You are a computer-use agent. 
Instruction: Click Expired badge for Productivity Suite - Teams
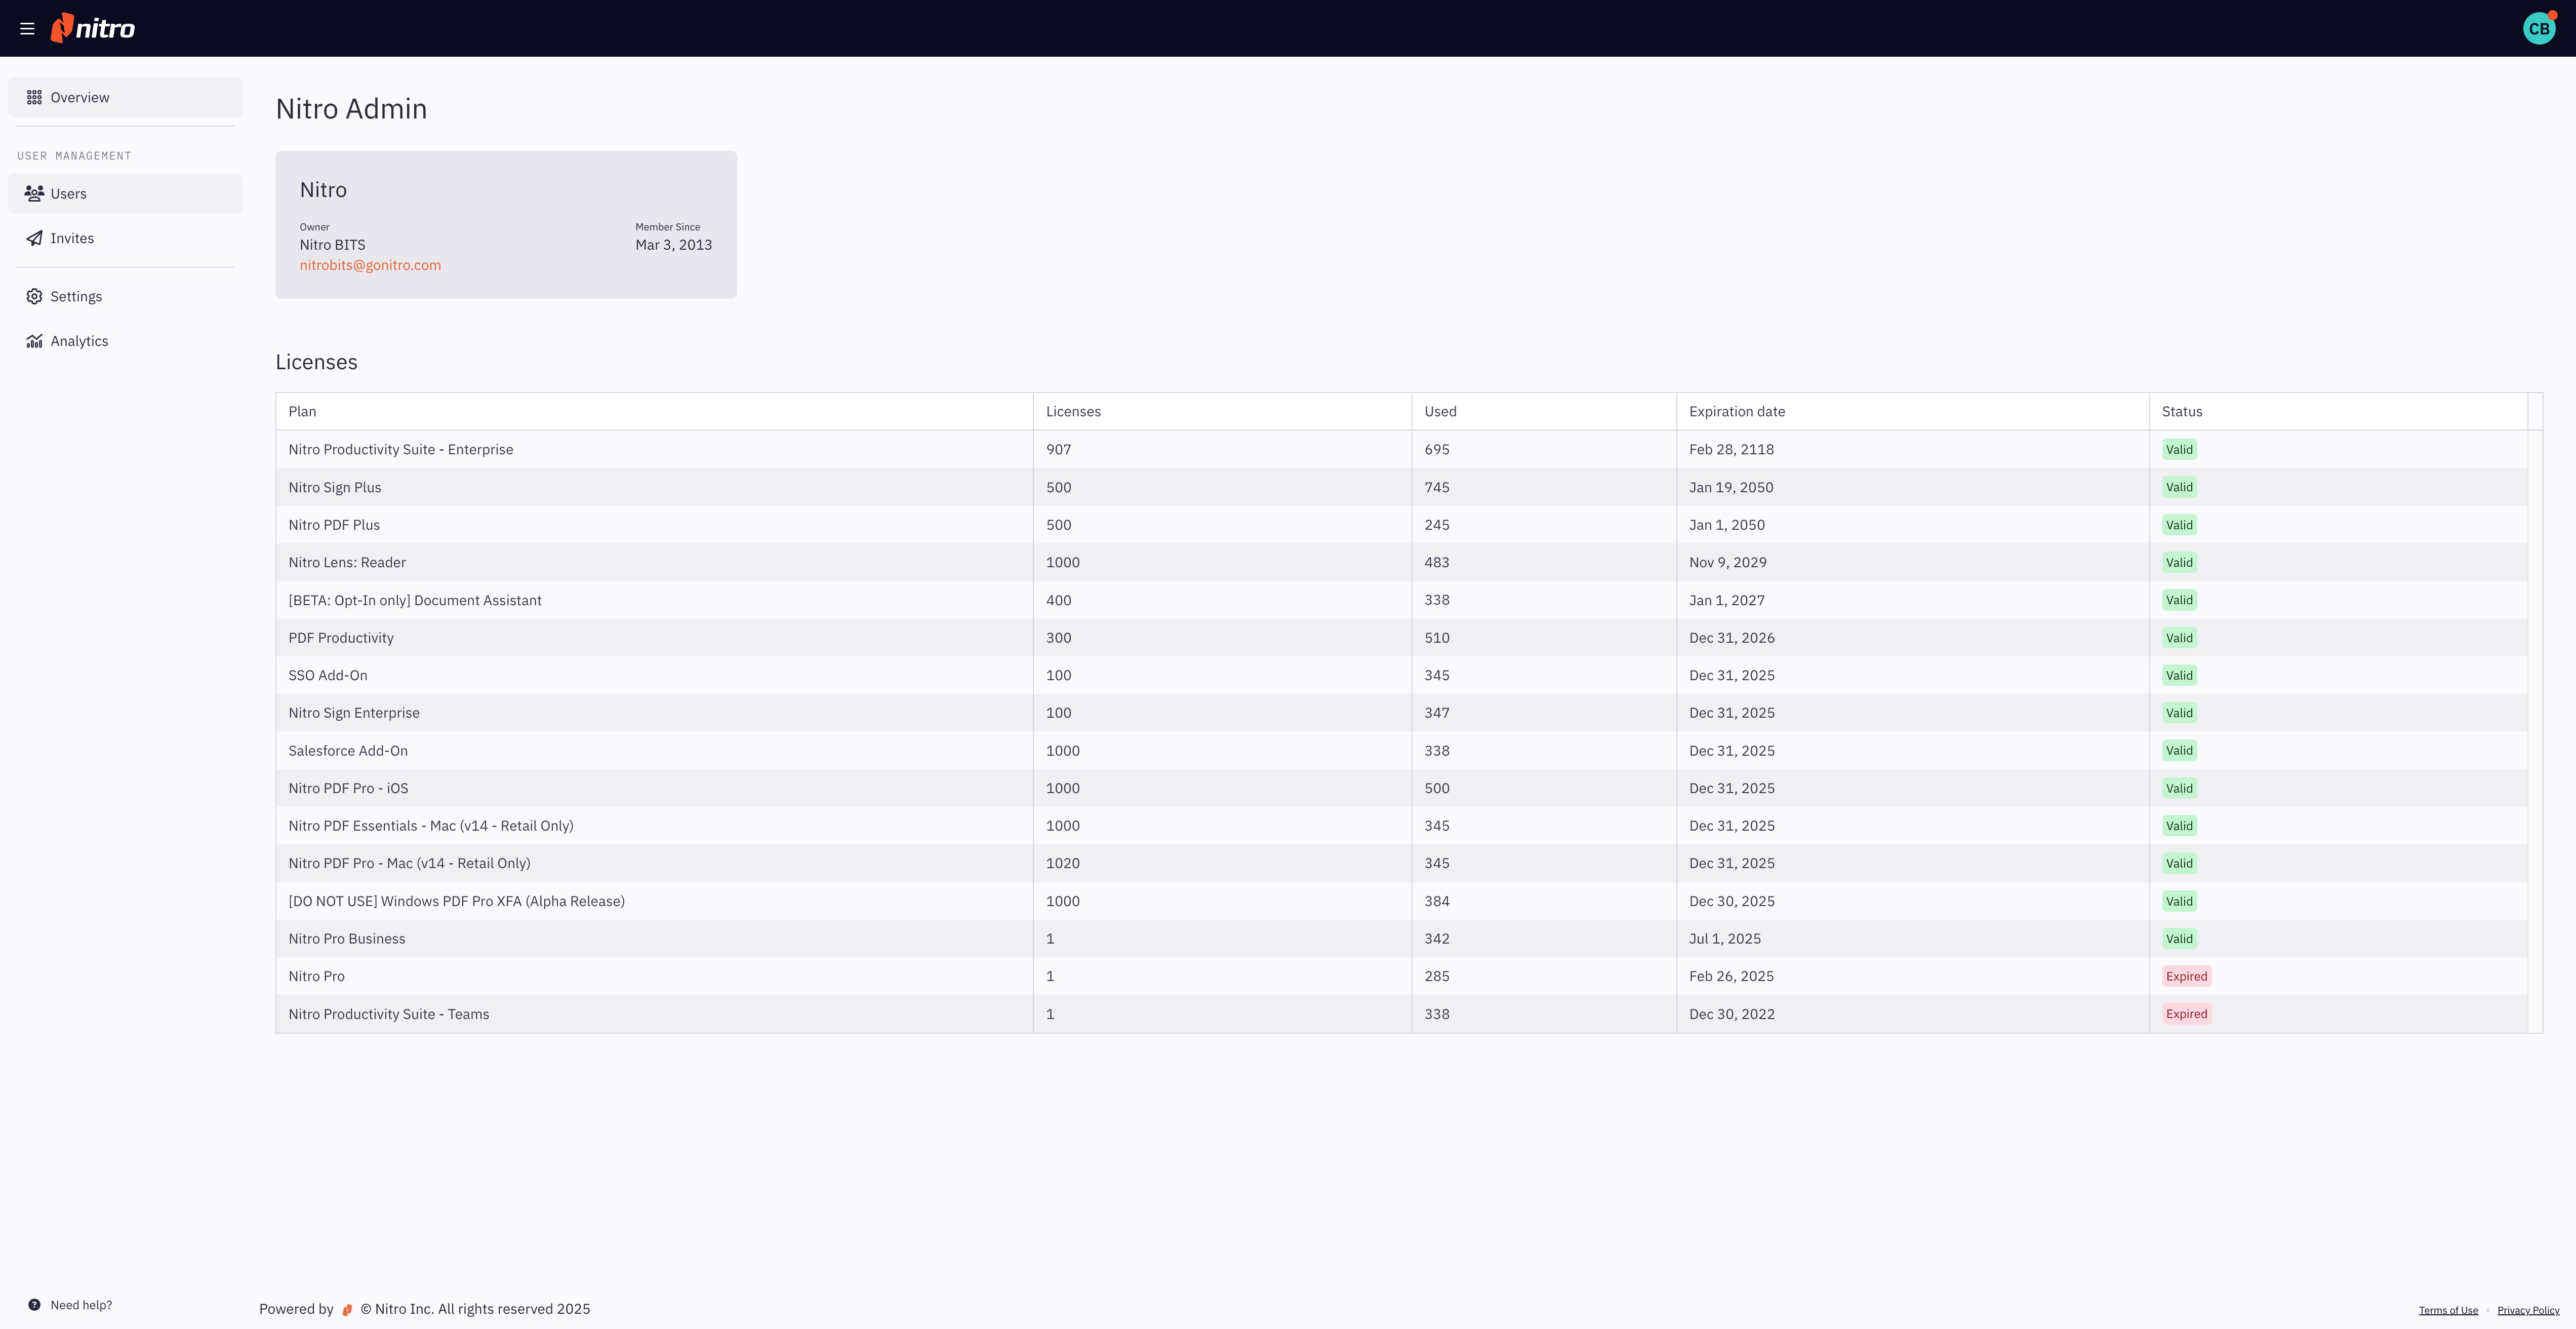click(x=2186, y=1014)
